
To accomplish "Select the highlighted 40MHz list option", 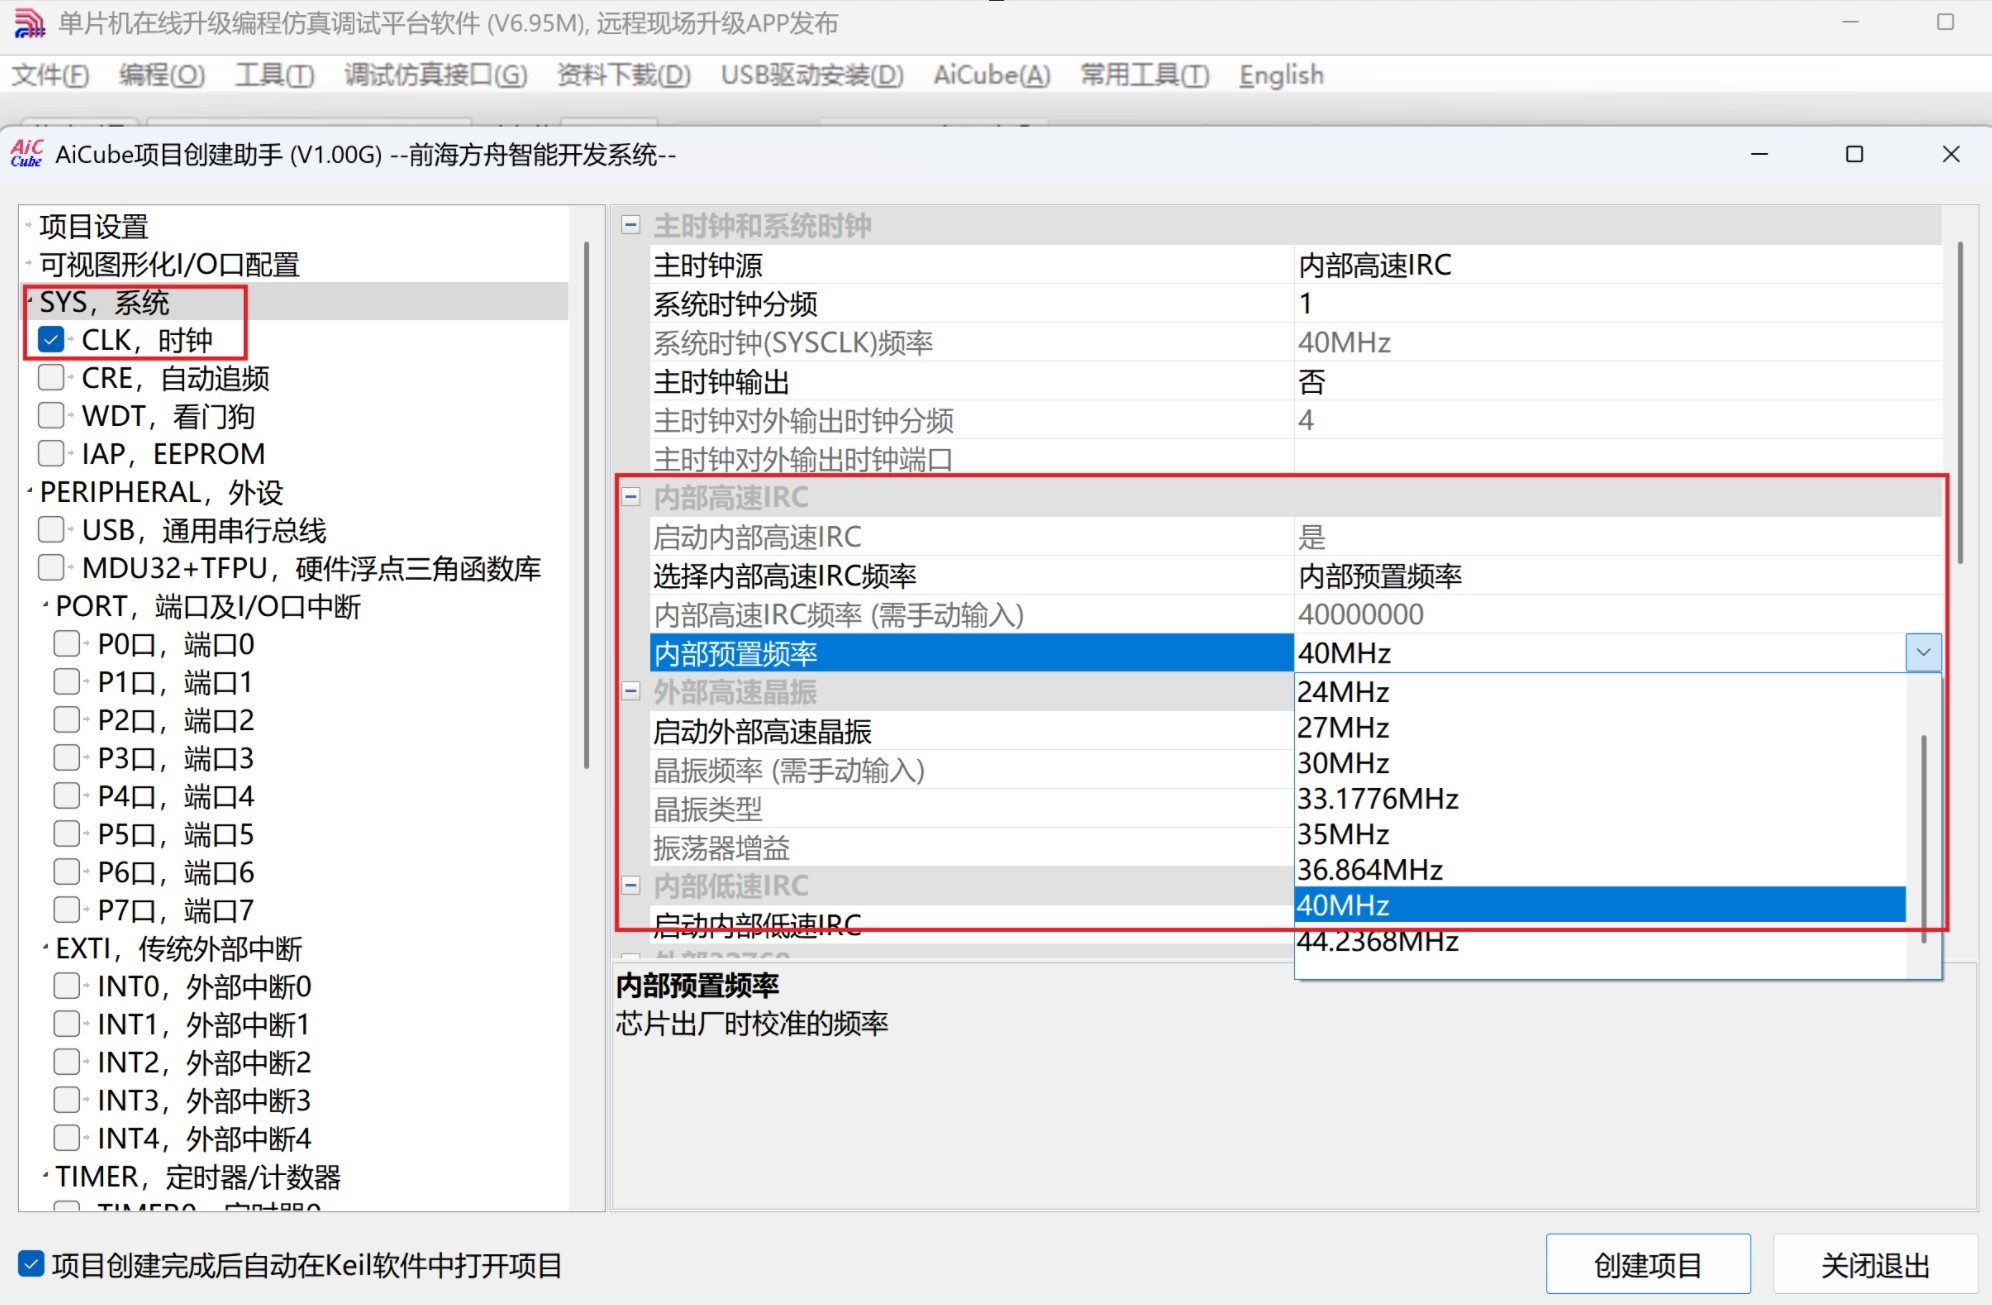I will click(x=1600, y=905).
